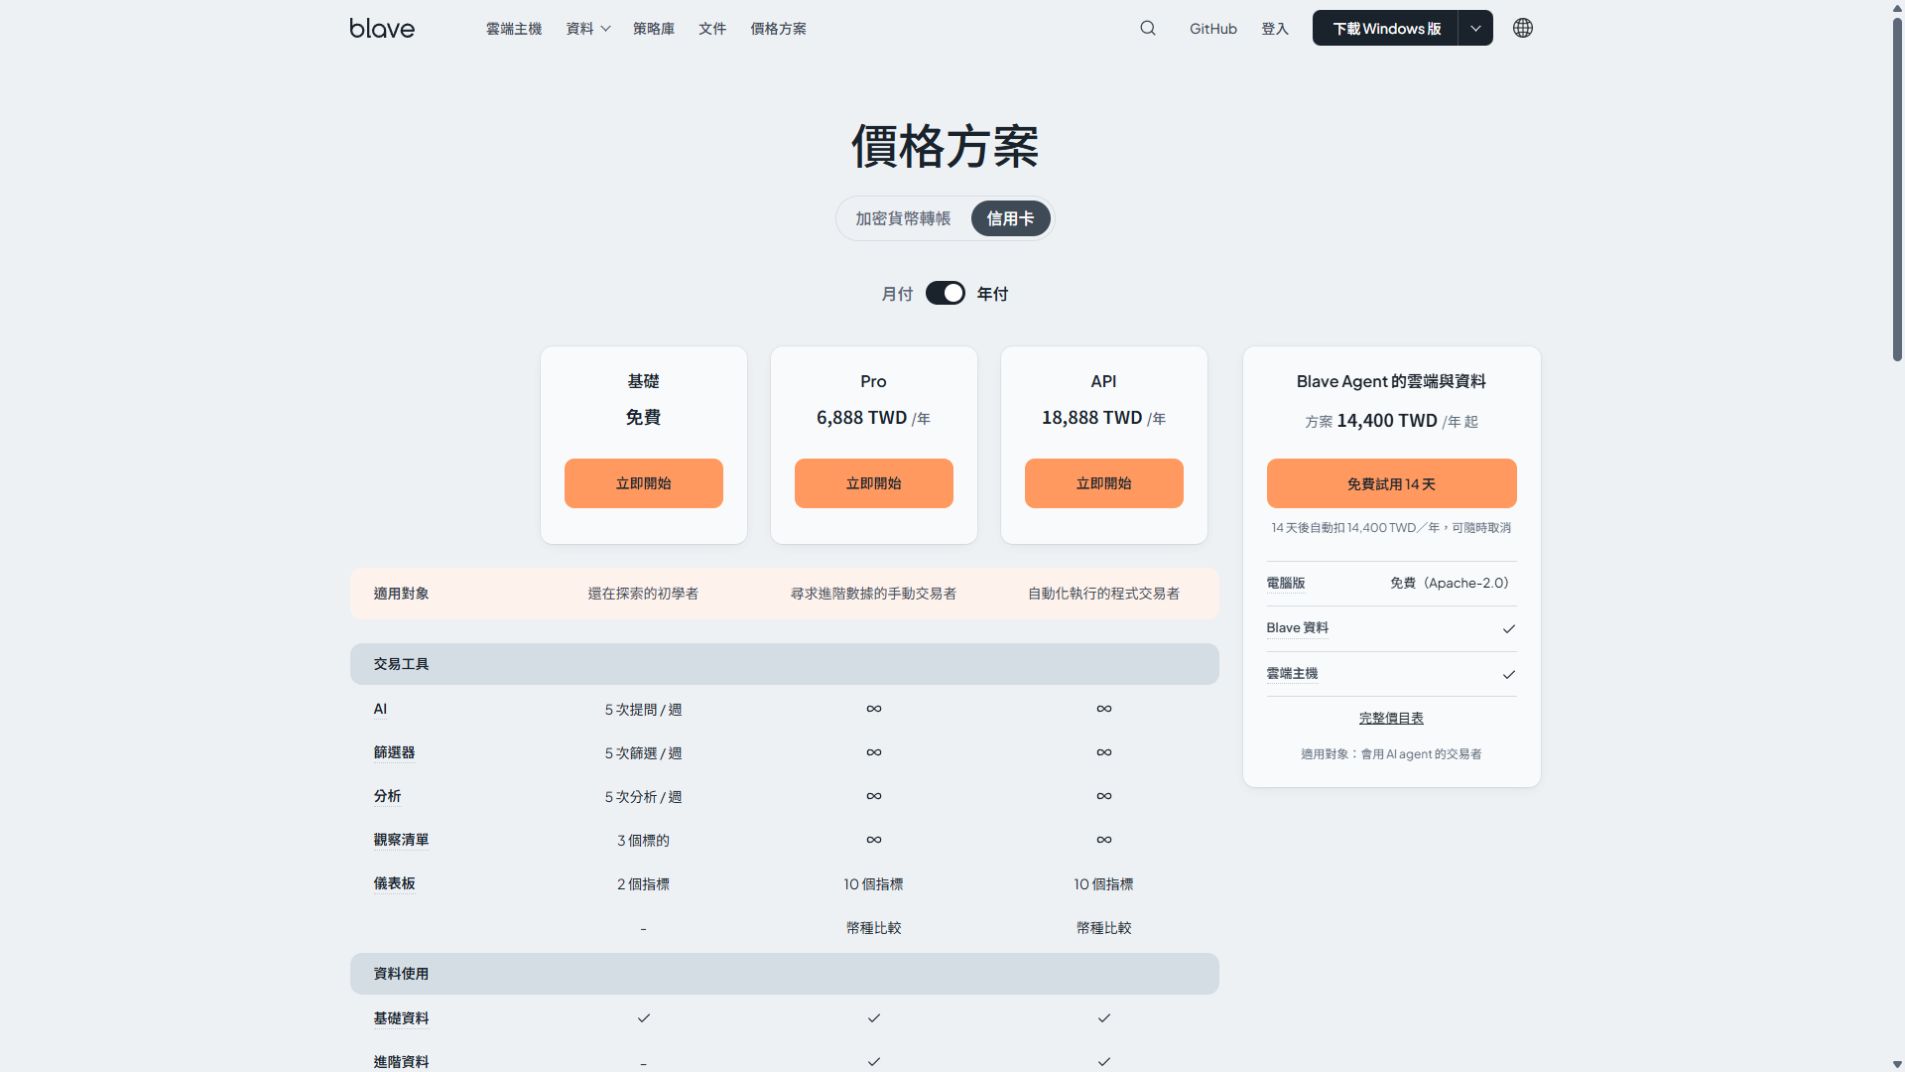Click checkmark in 雲端主機 sidebar row
Screen dimensions: 1905x1072
point(1508,674)
